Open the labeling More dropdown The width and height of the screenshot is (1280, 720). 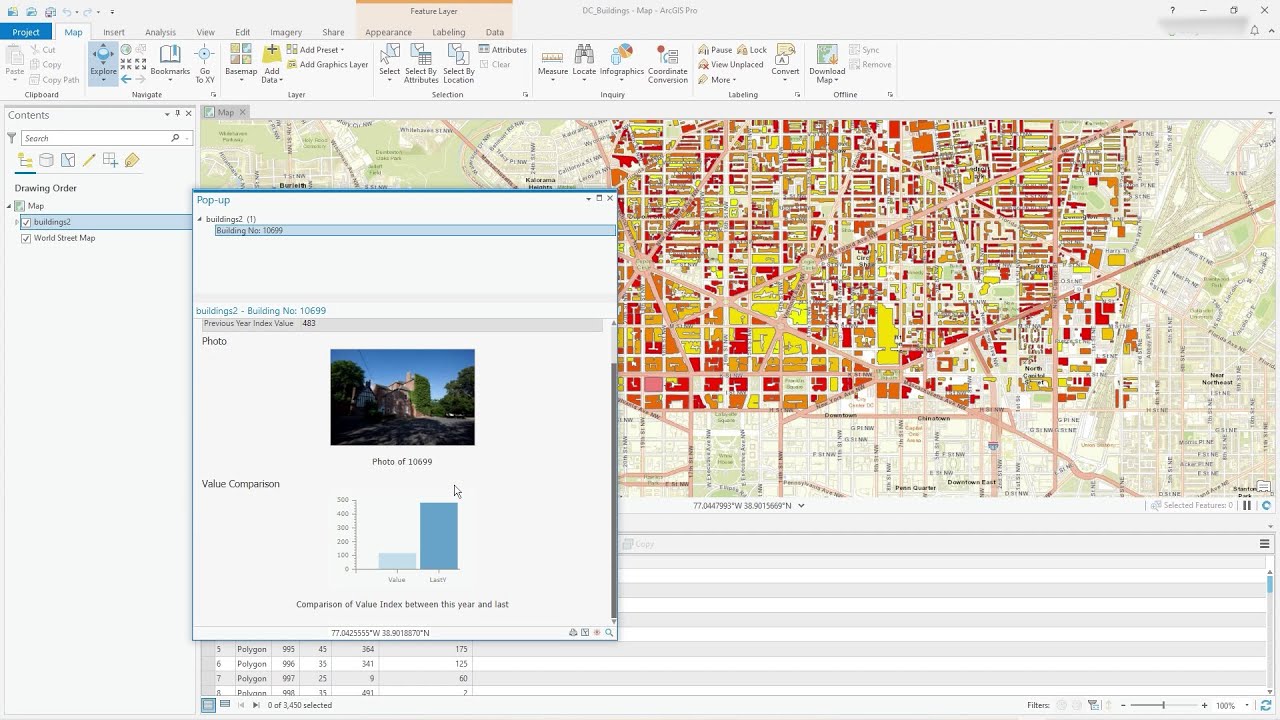pyautogui.click(x=718, y=80)
